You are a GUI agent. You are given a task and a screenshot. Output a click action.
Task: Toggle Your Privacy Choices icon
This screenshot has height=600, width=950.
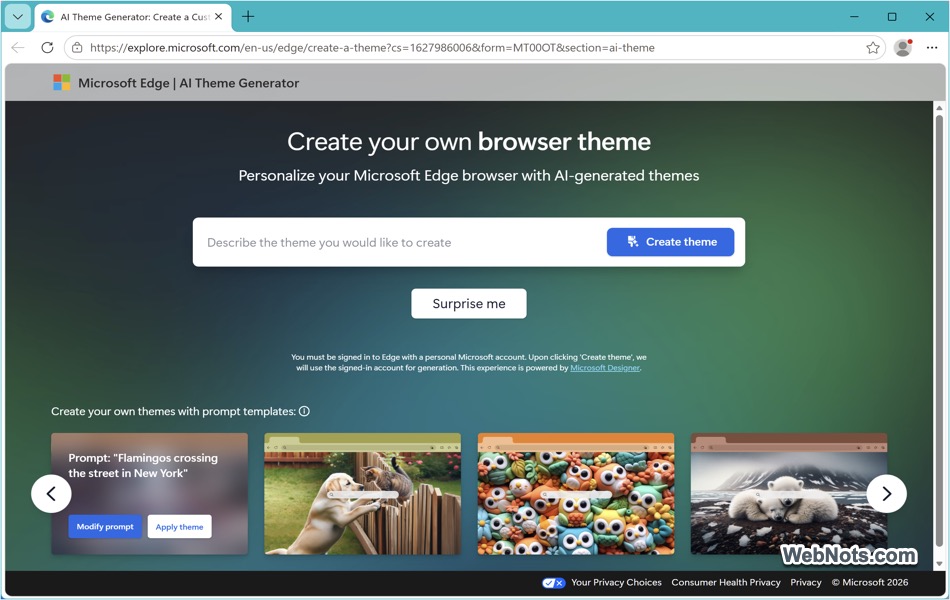pyautogui.click(x=553, y=582)
